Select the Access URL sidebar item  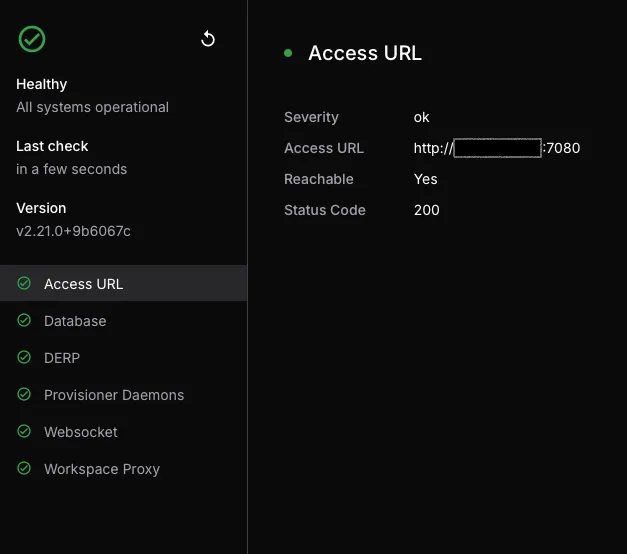[84, 284]
